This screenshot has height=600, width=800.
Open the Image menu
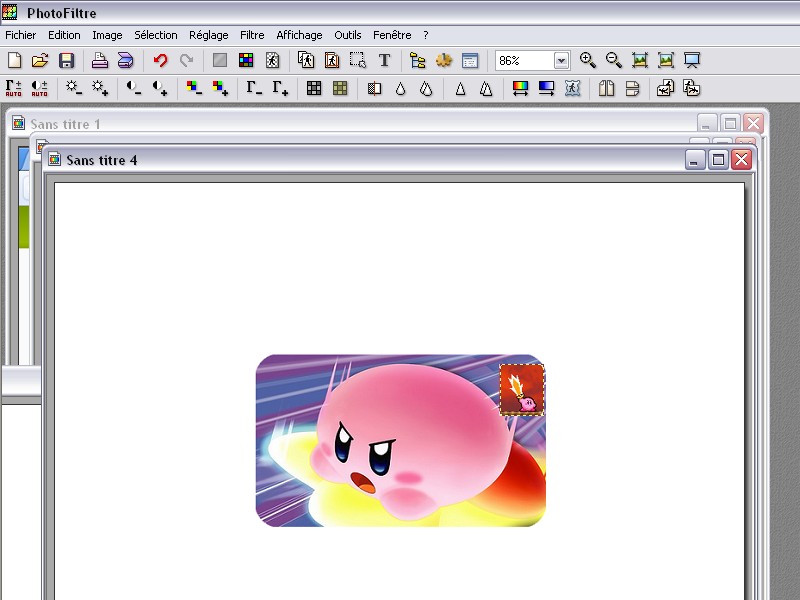pyautogui.click(x=107, y=35)
